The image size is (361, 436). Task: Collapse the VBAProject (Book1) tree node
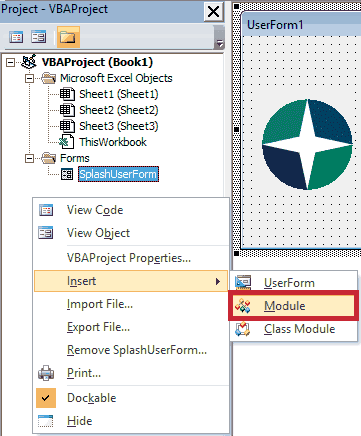tap(11, 62)
